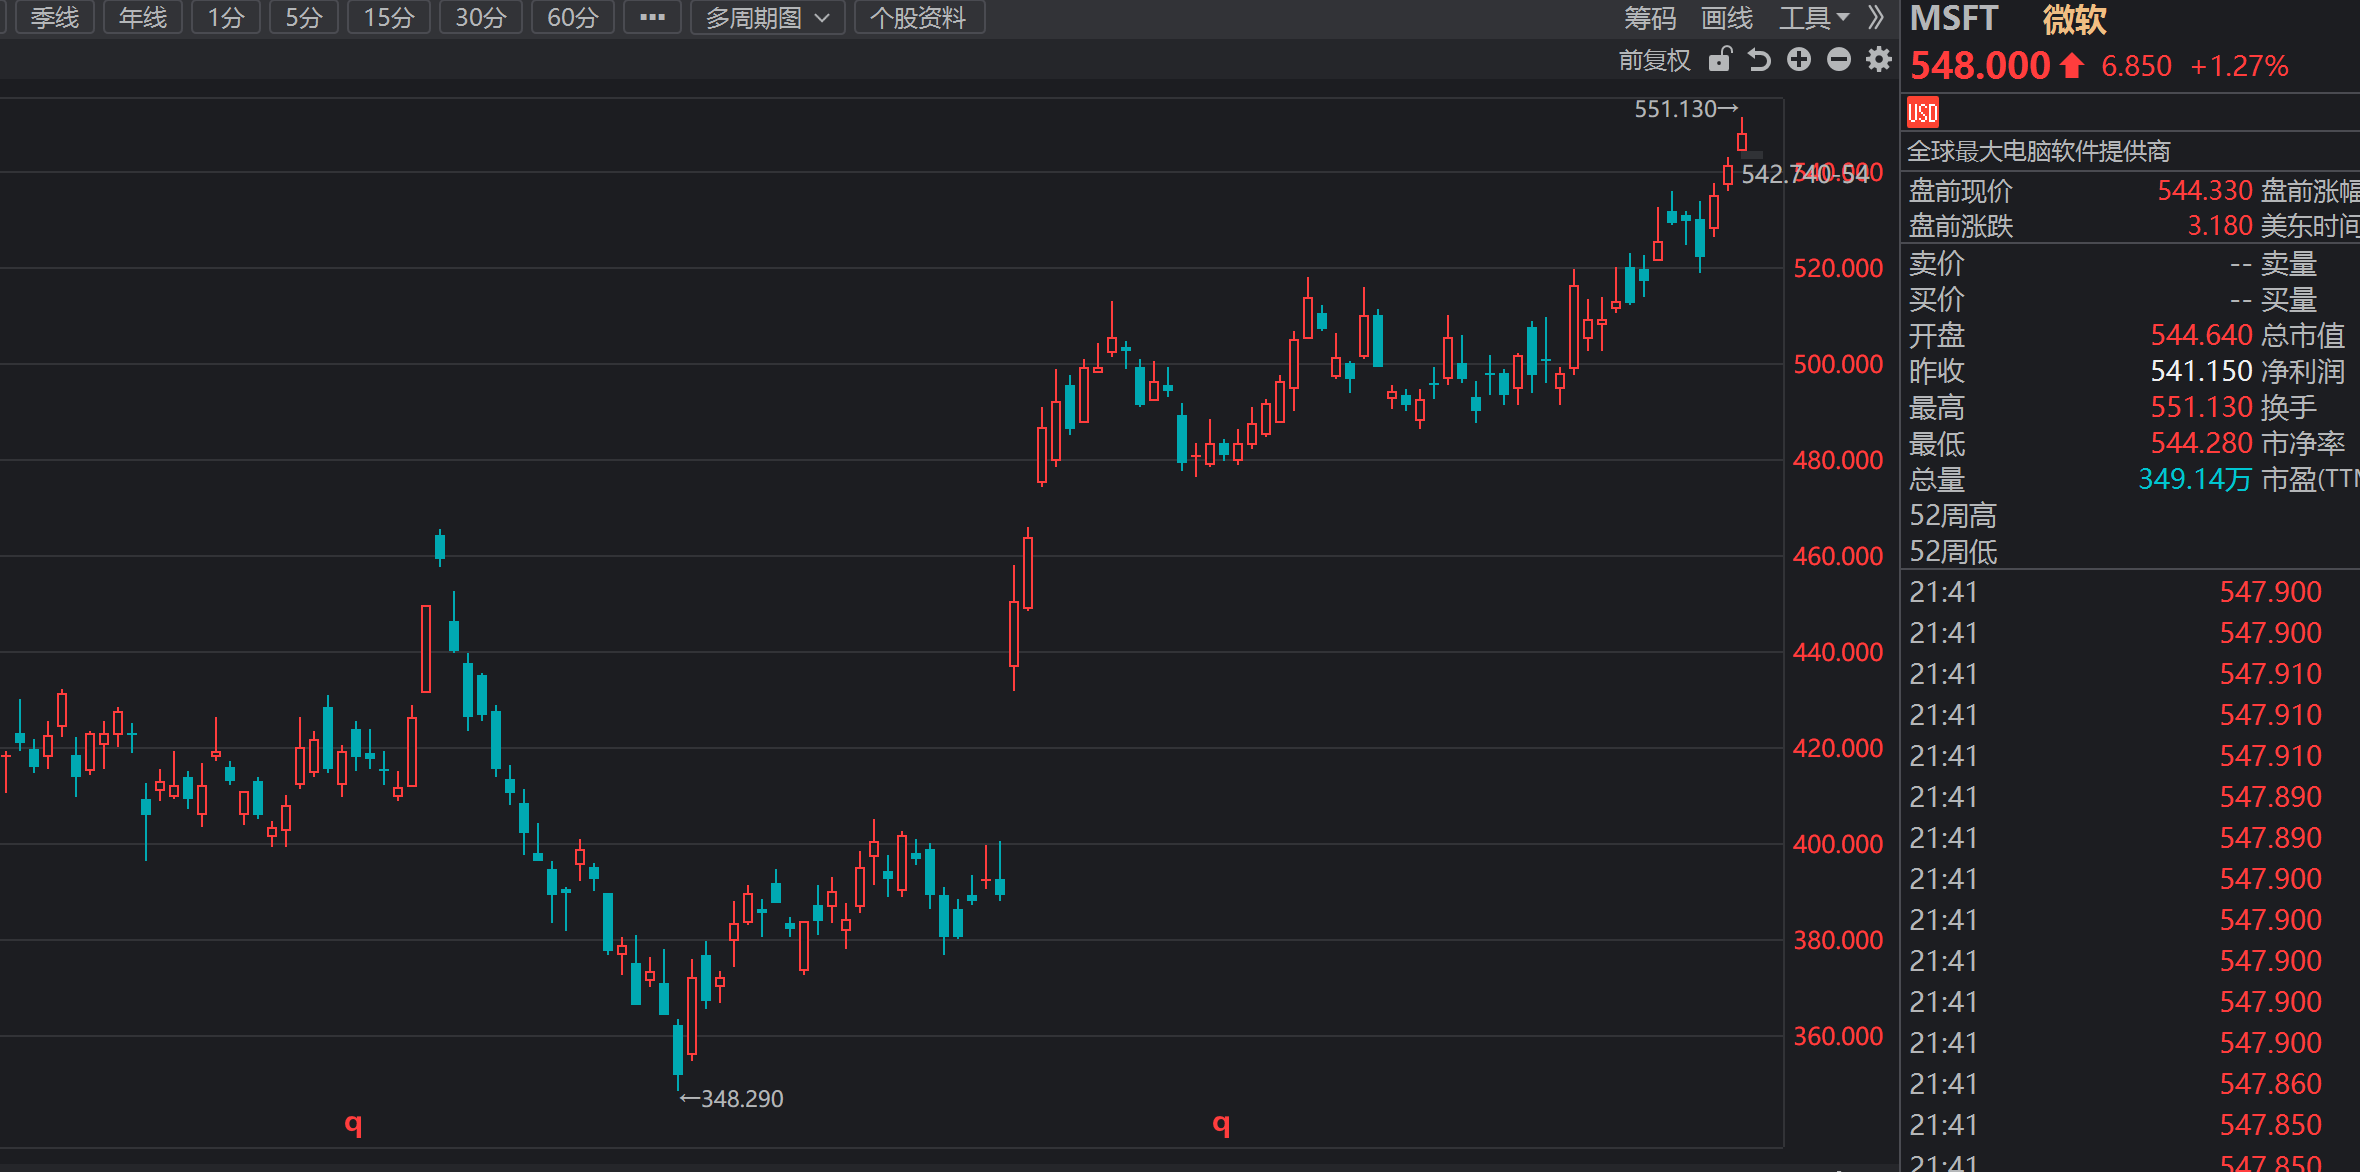Click the 400.000 price axis label

point(1838,844)
